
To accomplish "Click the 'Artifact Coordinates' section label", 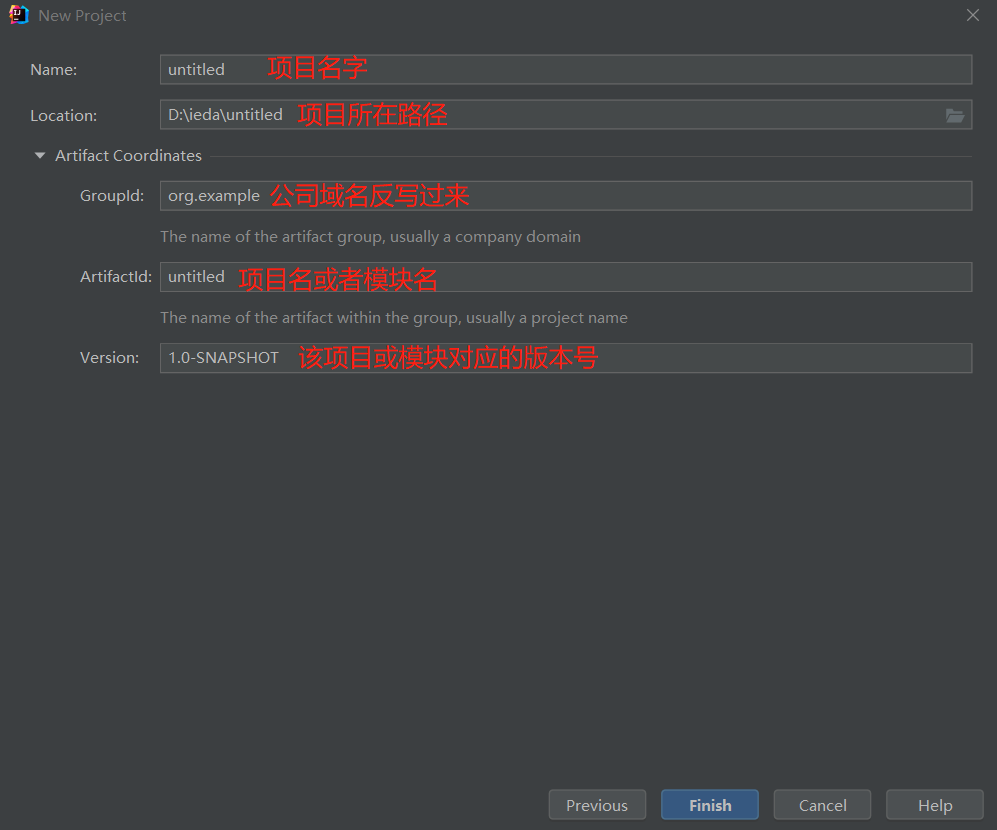I will coord(128,155).
